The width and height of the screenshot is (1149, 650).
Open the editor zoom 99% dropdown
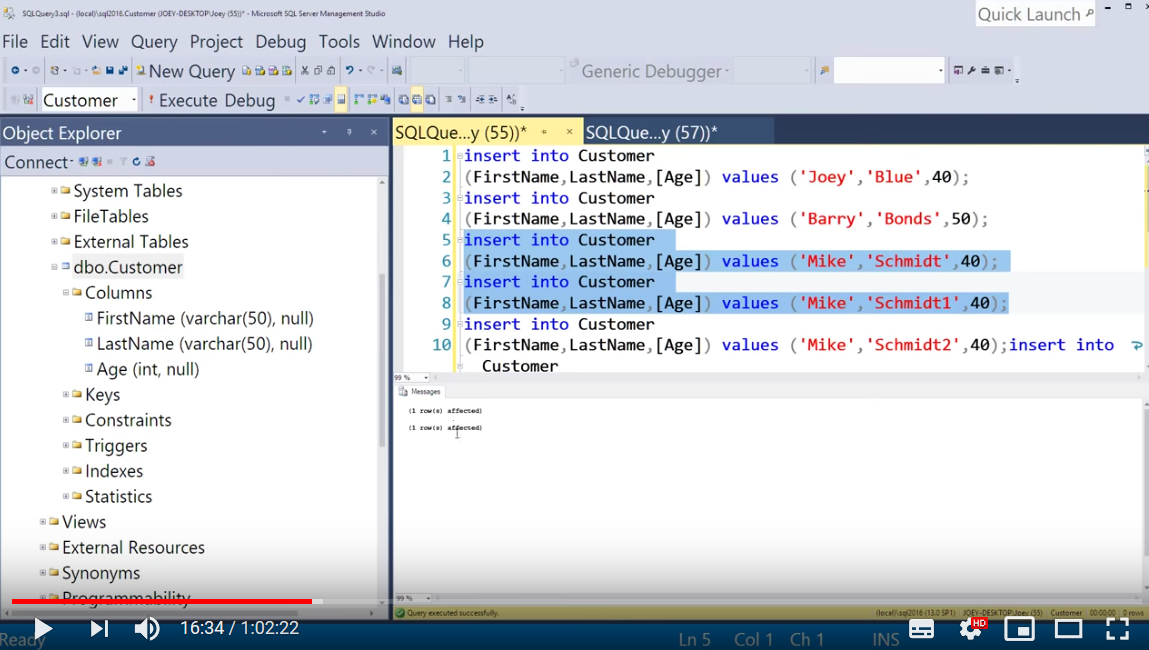pos(426,377)
